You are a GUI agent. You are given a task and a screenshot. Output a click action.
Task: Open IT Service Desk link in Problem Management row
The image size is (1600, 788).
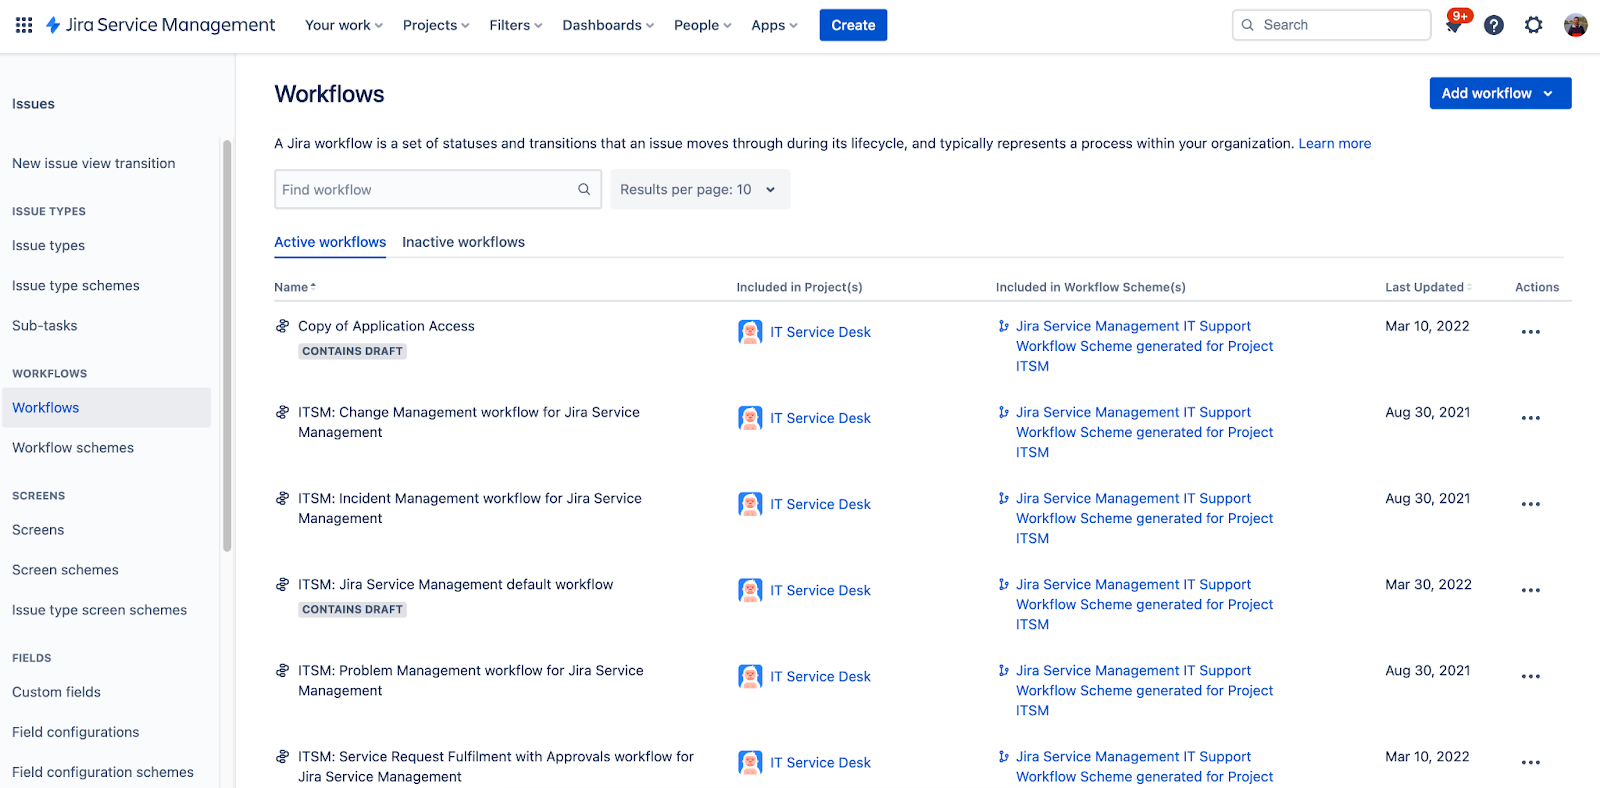pos(820,676)
